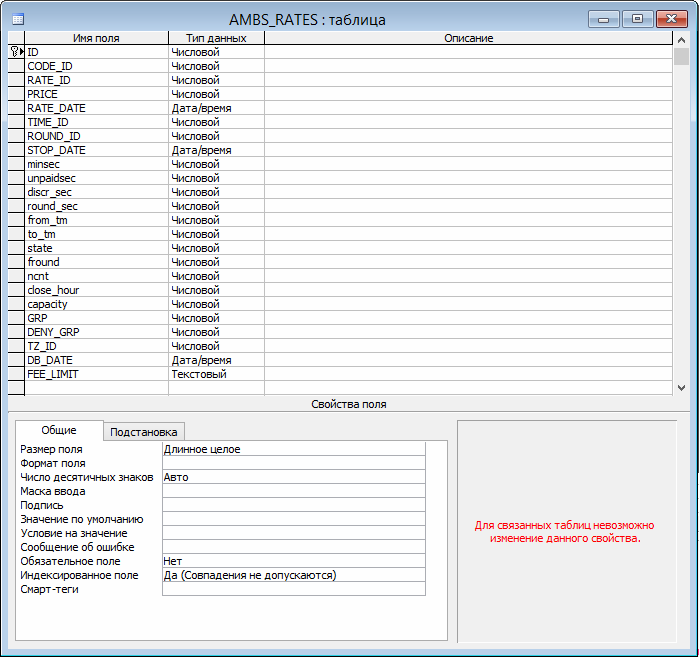Click the Индексированное поле property value
The image size is (699, 657).
[x=293, y=575]
